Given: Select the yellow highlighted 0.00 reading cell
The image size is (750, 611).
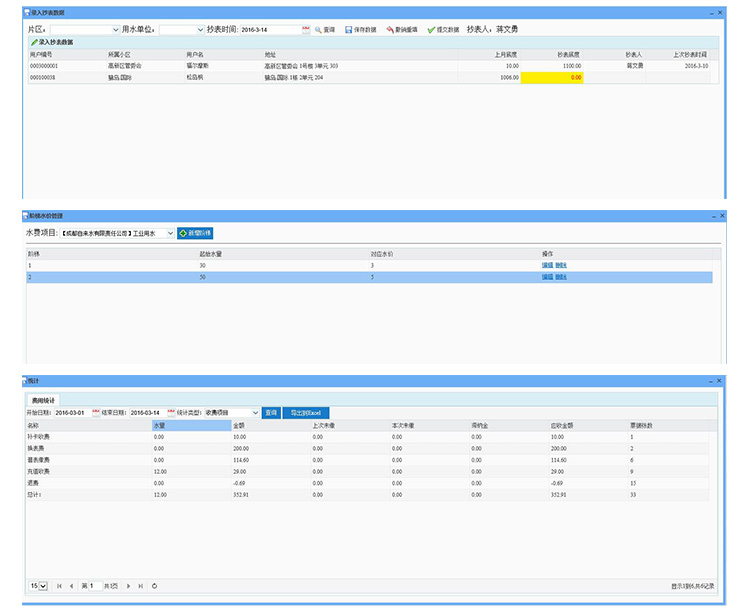Looking at the screenshot, I should point(552,78).
